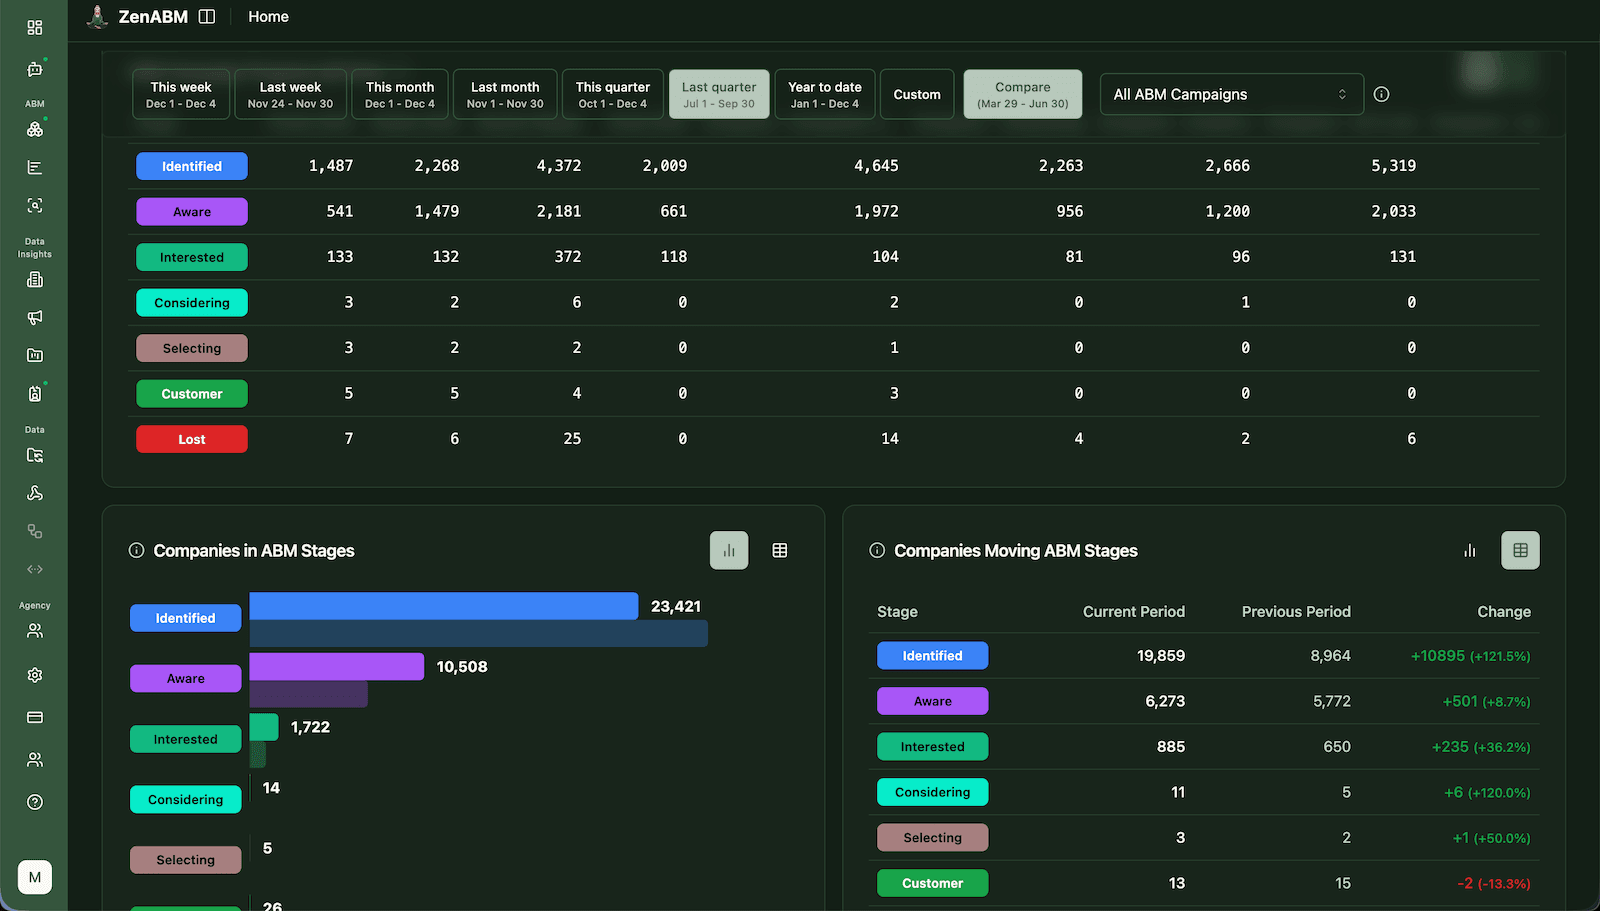Screen dimensions: 1600x911
Task: Click the info icon next to All ABM Campaigns
Action: 1381,94
